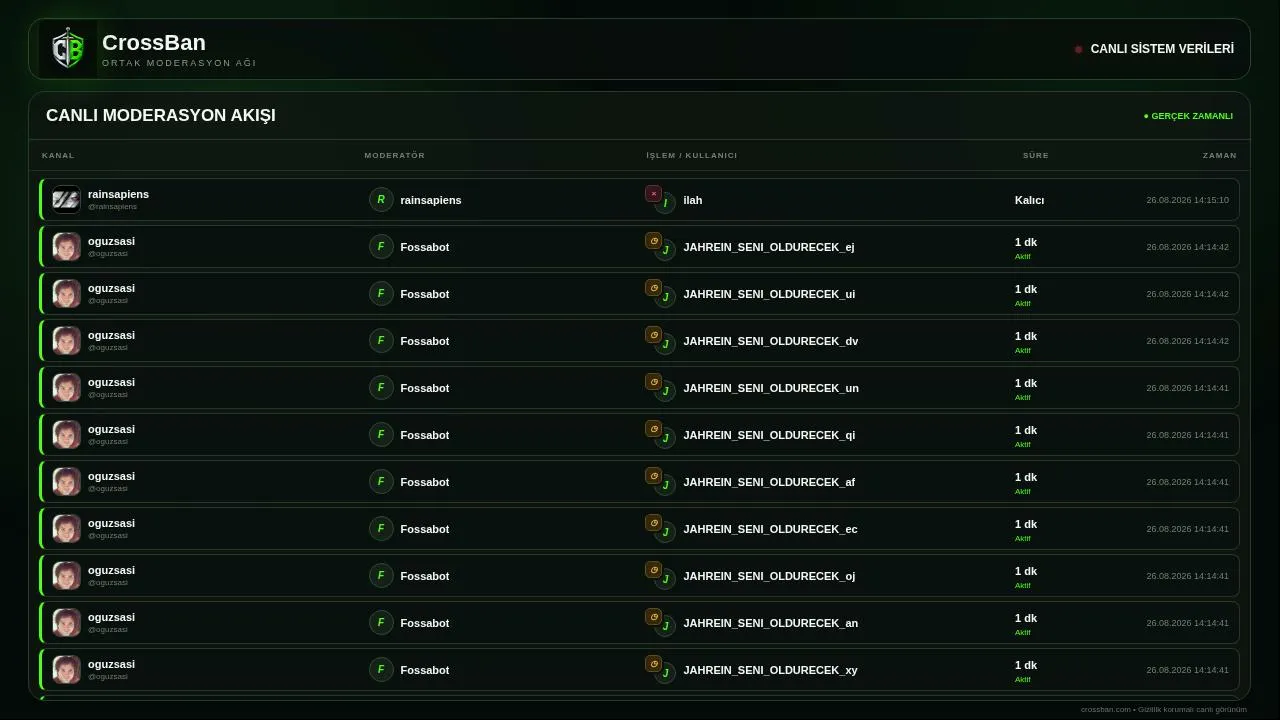Click the rainsapiens channel avatar
Screen dimensions: 1280x720
(x=66, y=199)
